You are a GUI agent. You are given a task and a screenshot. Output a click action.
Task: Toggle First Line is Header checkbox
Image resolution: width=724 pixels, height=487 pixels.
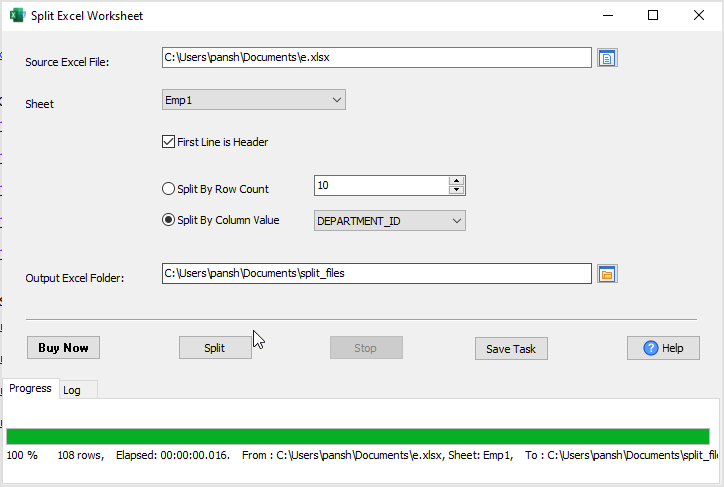[x=168, y=142]
